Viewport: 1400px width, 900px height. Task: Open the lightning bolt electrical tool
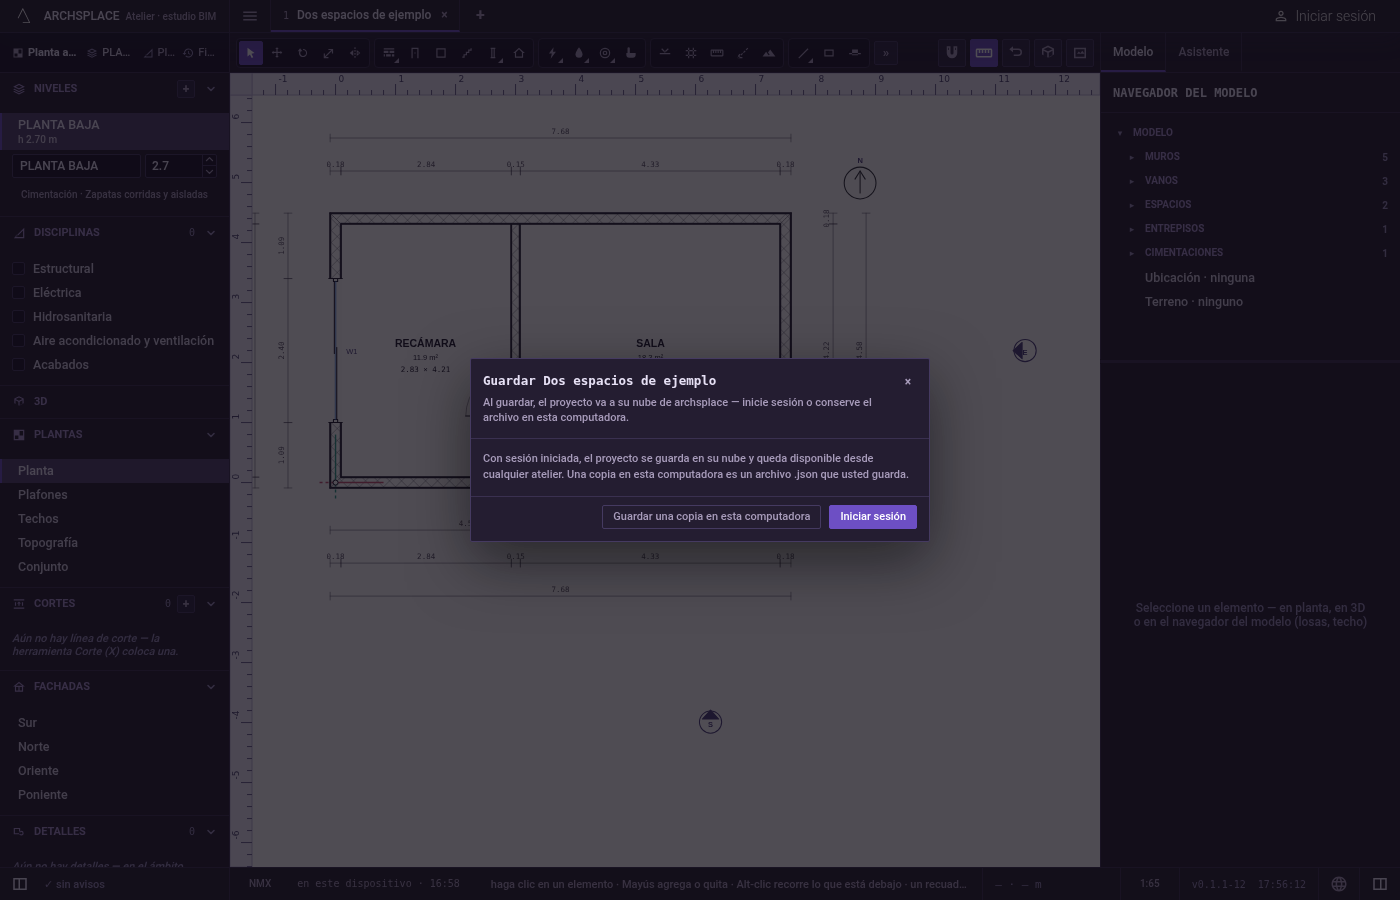[553, 53]
